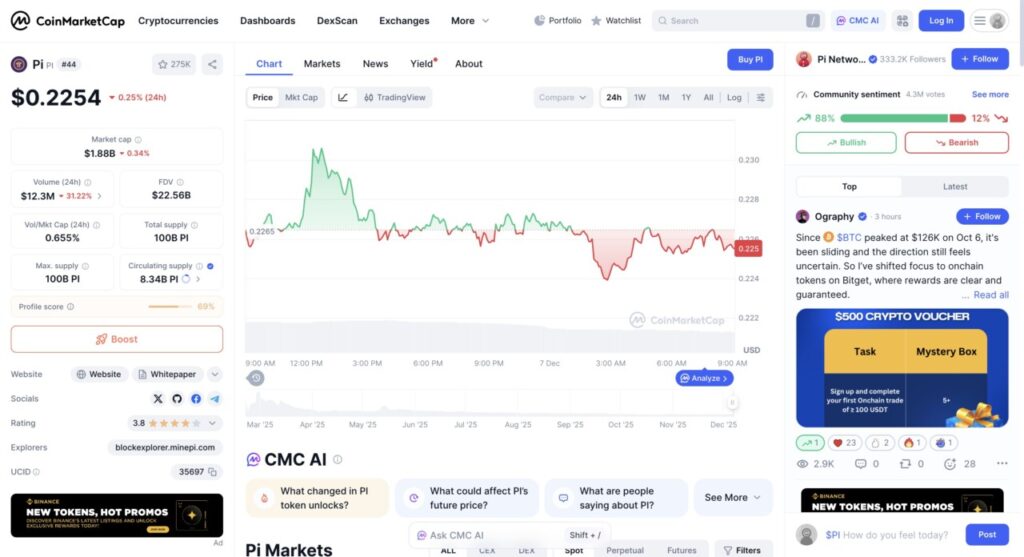Image resolution: width=1024 pixels, height=557 pixels.
Task: Switch the feed to Latest posts
Action: [x=955, y=187]
